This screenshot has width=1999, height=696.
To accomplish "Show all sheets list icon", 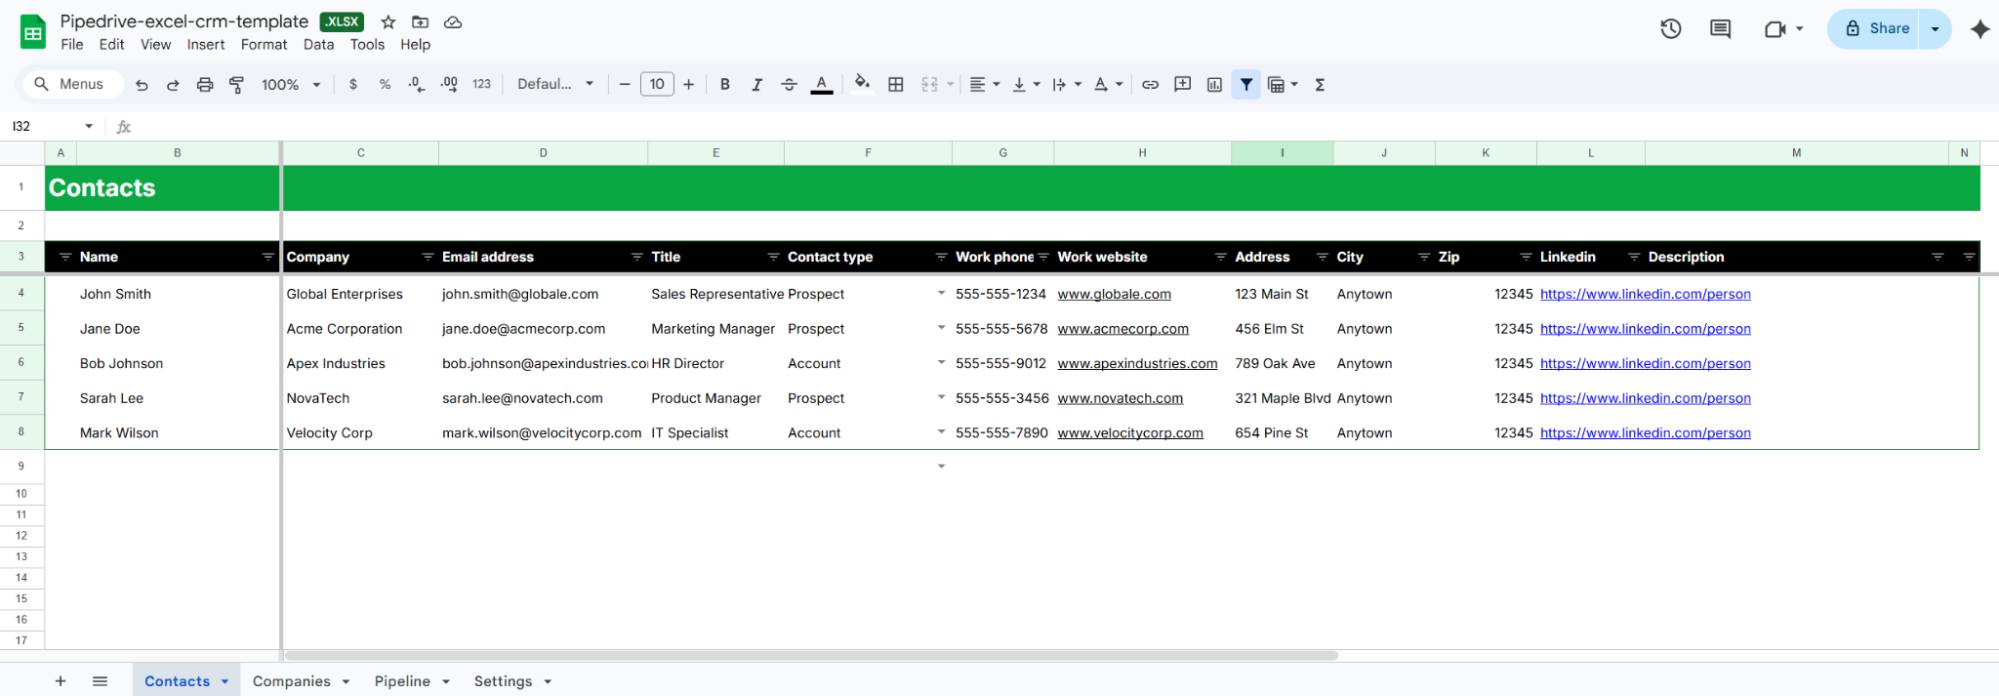I will coord(100,681).
